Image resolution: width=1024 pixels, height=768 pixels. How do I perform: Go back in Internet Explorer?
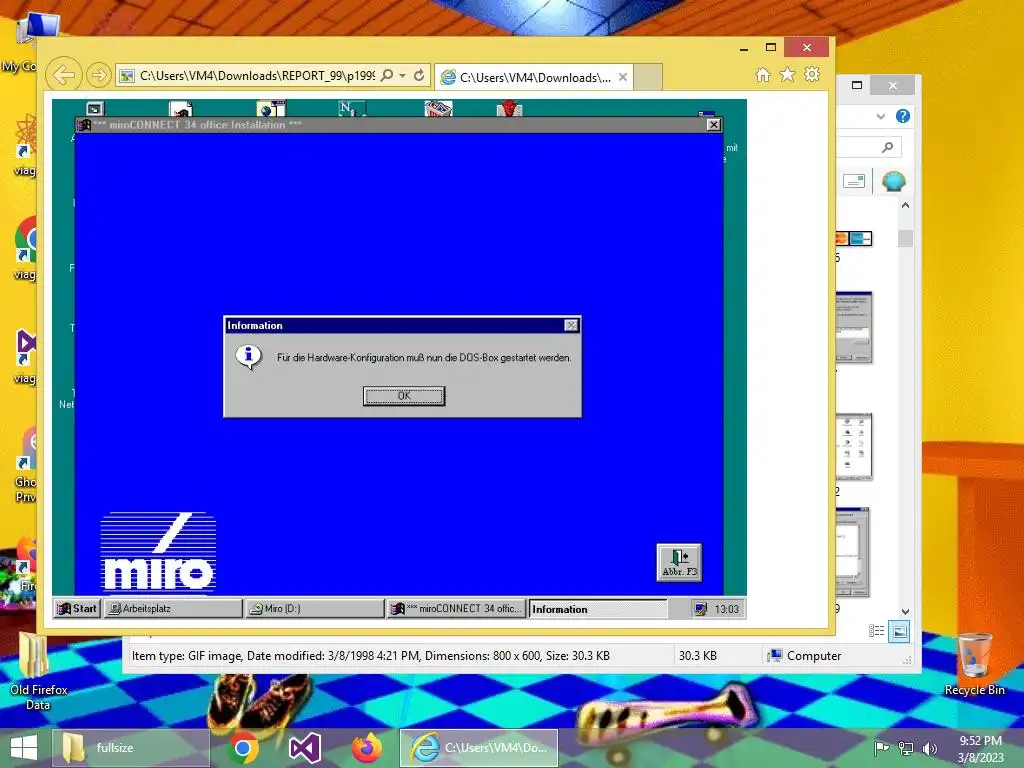pyautogui.click(x=63, y=75)
